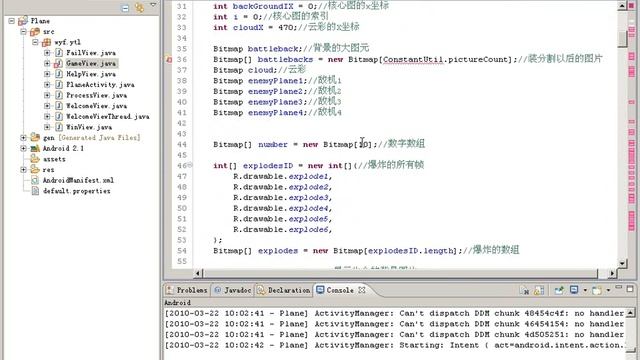Click the editor vertical scrollbar down arrow
The width and height of the screenshot is (640, 360).
click(622, 264)
